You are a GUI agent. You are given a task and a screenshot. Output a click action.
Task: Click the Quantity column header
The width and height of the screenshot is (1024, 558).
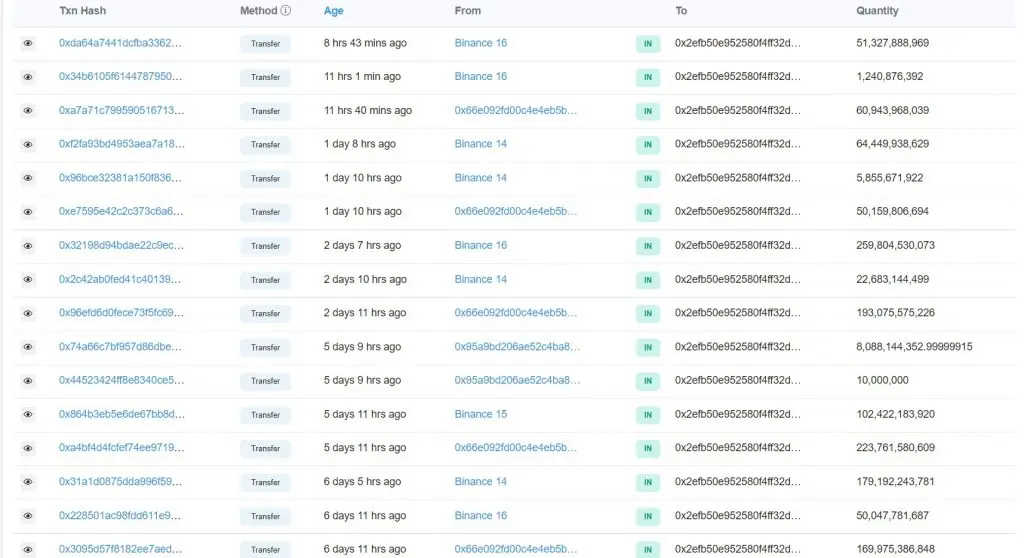pyautogui.click(x=877, y=10)
